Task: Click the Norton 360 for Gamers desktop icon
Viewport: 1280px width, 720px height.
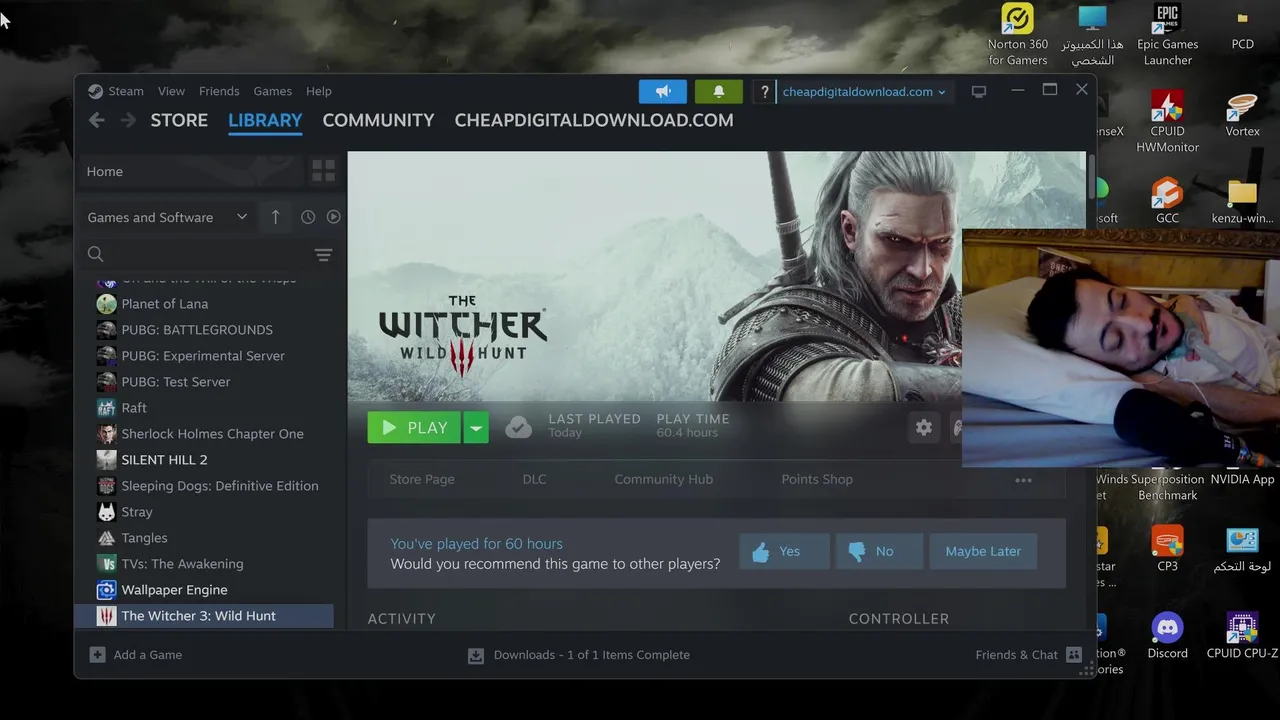Action: 1018,35
